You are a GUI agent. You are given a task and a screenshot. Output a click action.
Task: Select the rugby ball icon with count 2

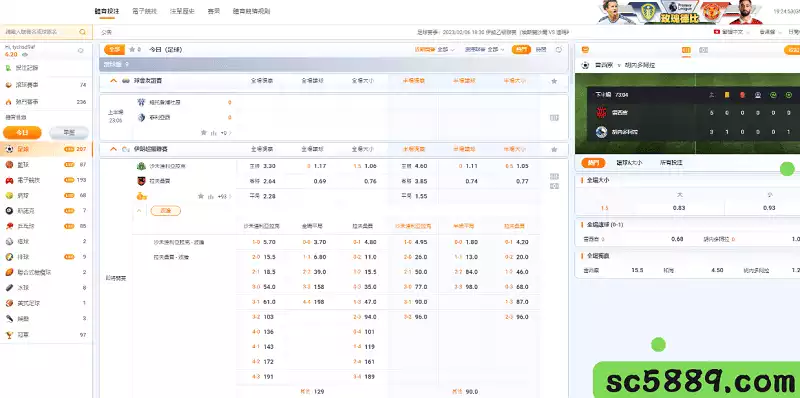(9, 272)
